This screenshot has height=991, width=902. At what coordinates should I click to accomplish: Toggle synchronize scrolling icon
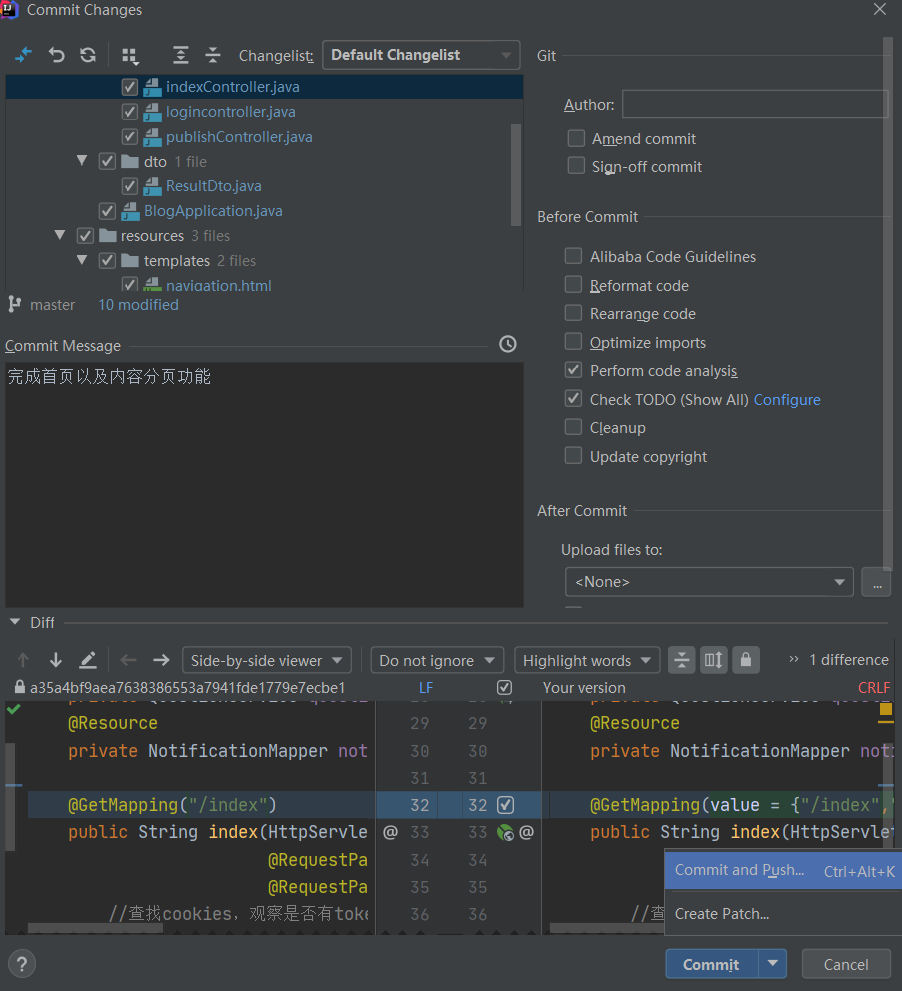tap(714, 660)
